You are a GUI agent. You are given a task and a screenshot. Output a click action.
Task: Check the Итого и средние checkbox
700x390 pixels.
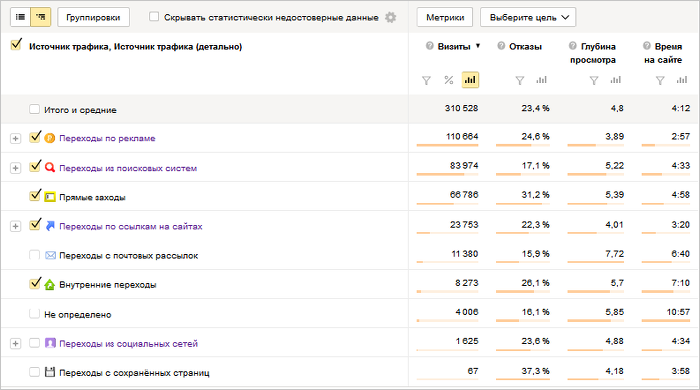(x=34, y=109)
